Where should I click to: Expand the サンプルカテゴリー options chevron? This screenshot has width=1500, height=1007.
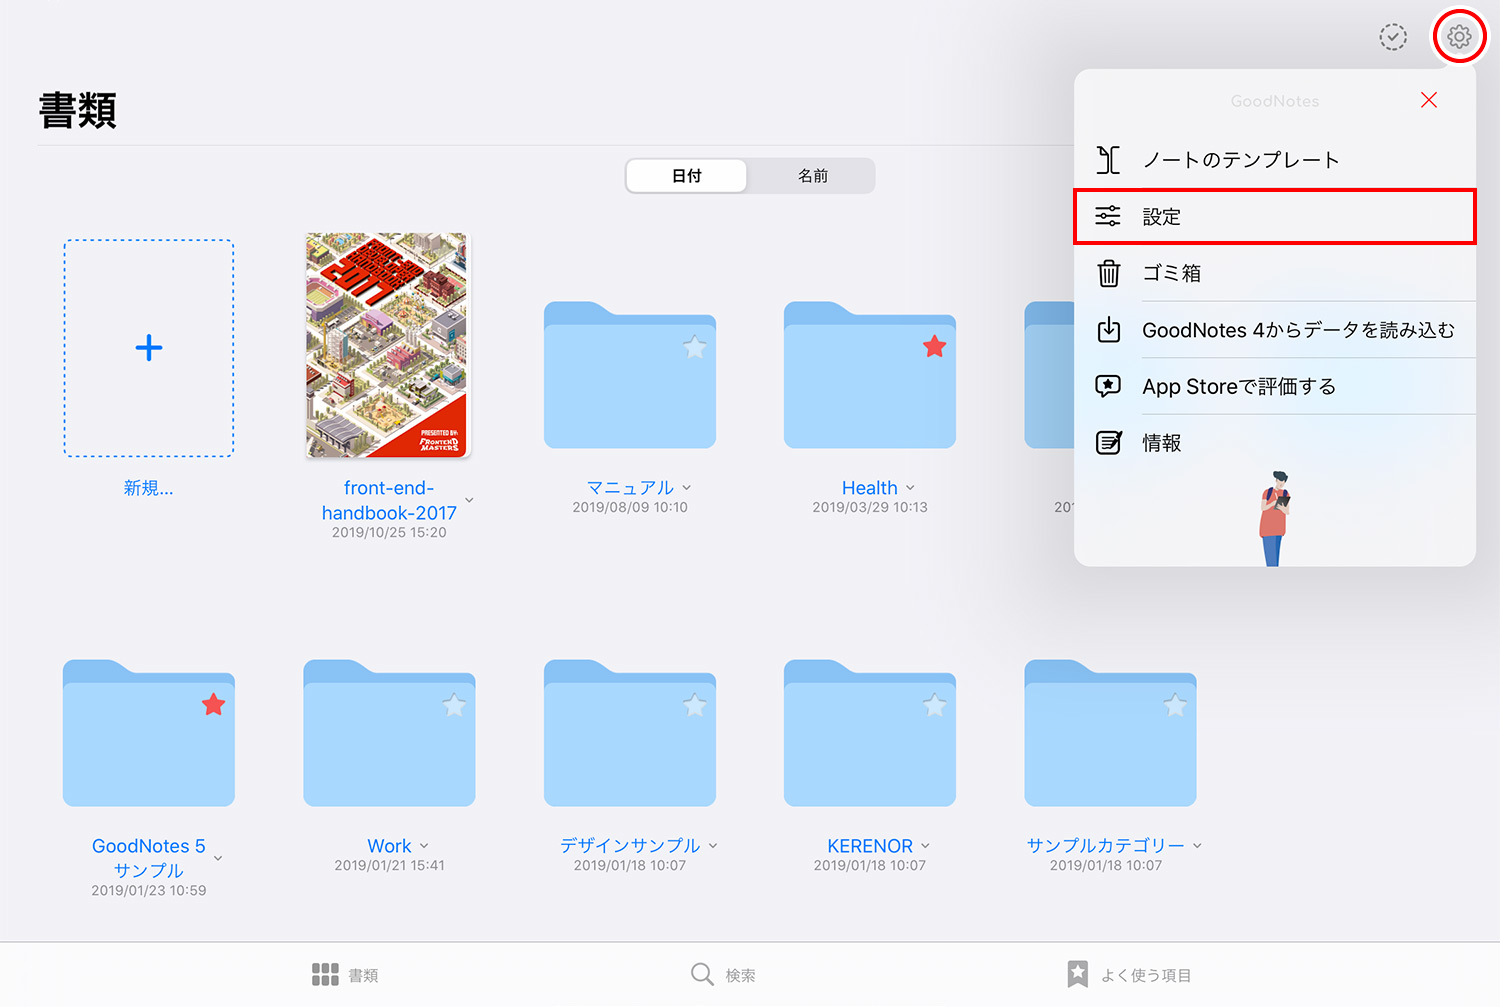(x=1197, y=846)
